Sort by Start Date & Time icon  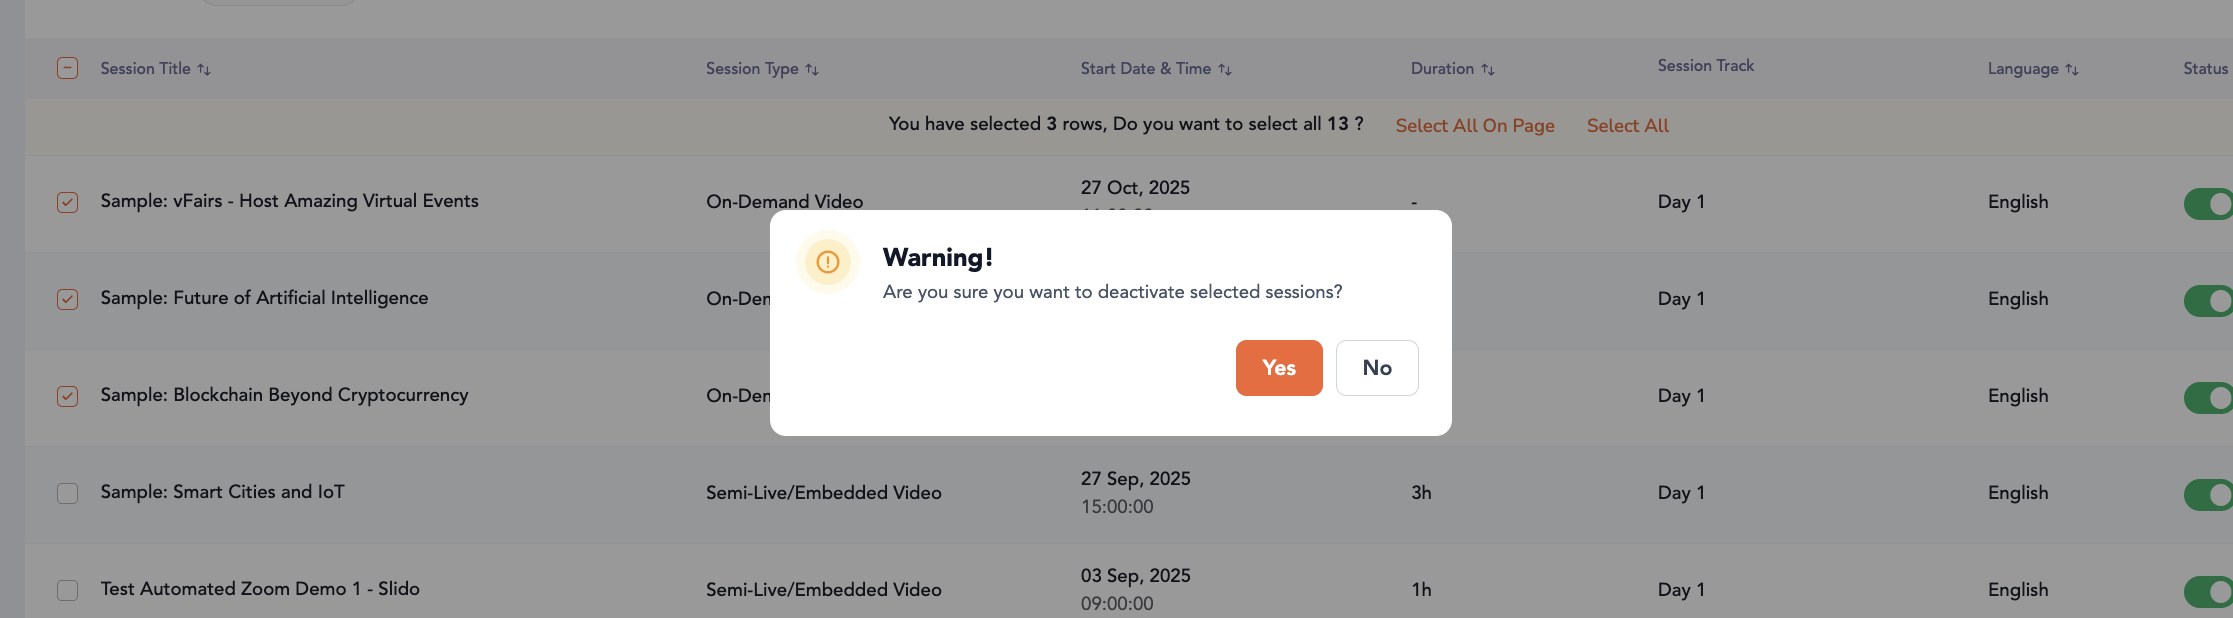[x=1225, y=69]
